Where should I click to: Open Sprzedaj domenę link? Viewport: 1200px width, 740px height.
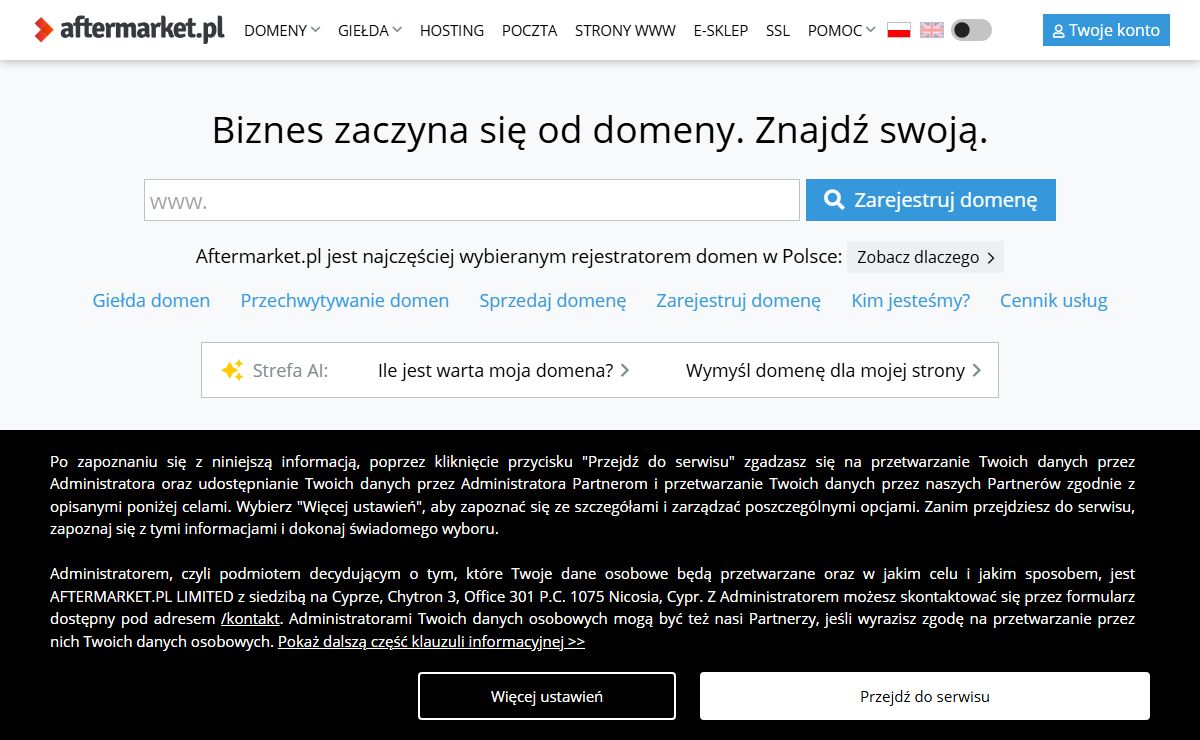coord(553,300)
